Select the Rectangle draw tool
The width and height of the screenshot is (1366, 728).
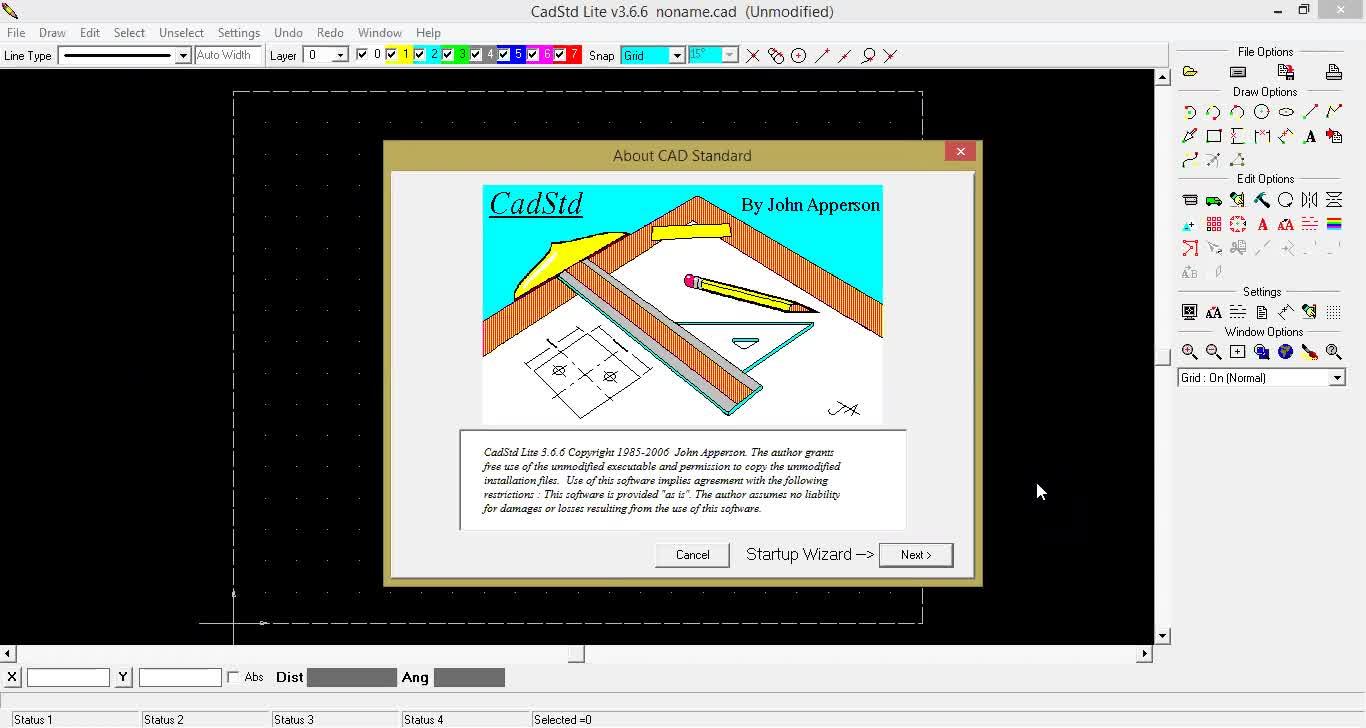tap(1214, 136)
